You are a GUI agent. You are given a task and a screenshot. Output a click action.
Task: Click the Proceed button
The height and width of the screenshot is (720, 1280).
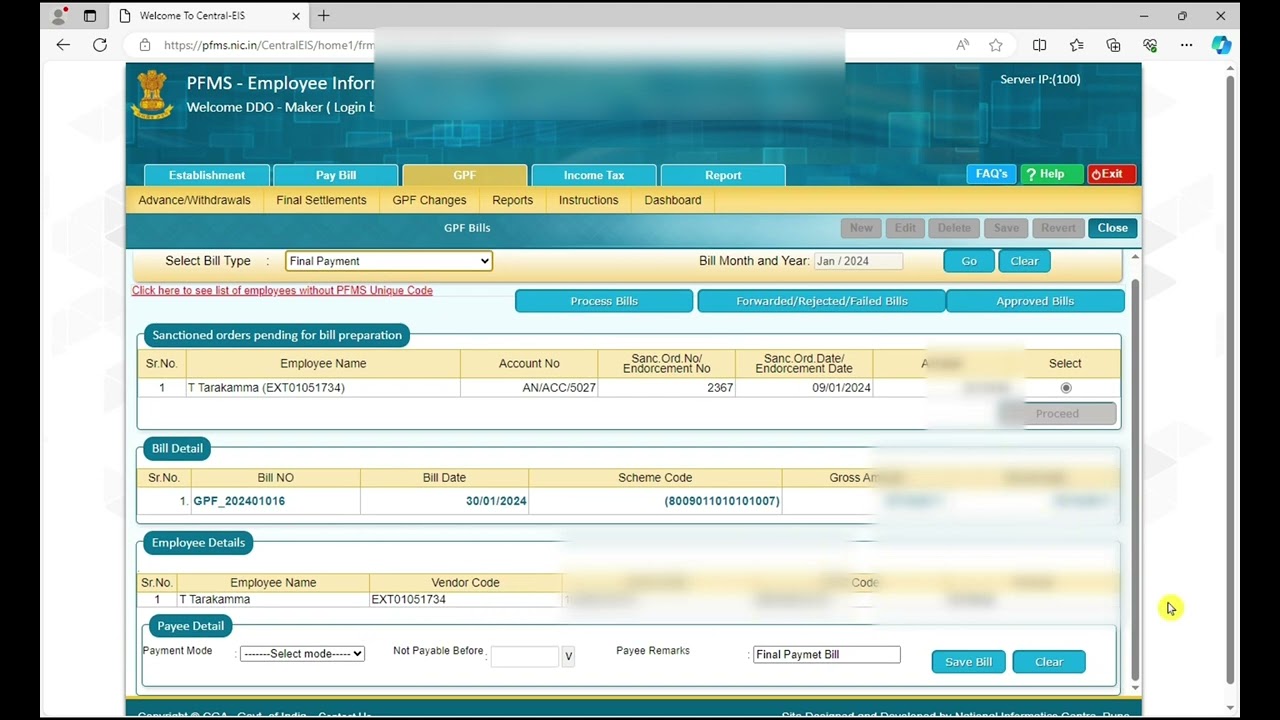(x=1057, y=413)
